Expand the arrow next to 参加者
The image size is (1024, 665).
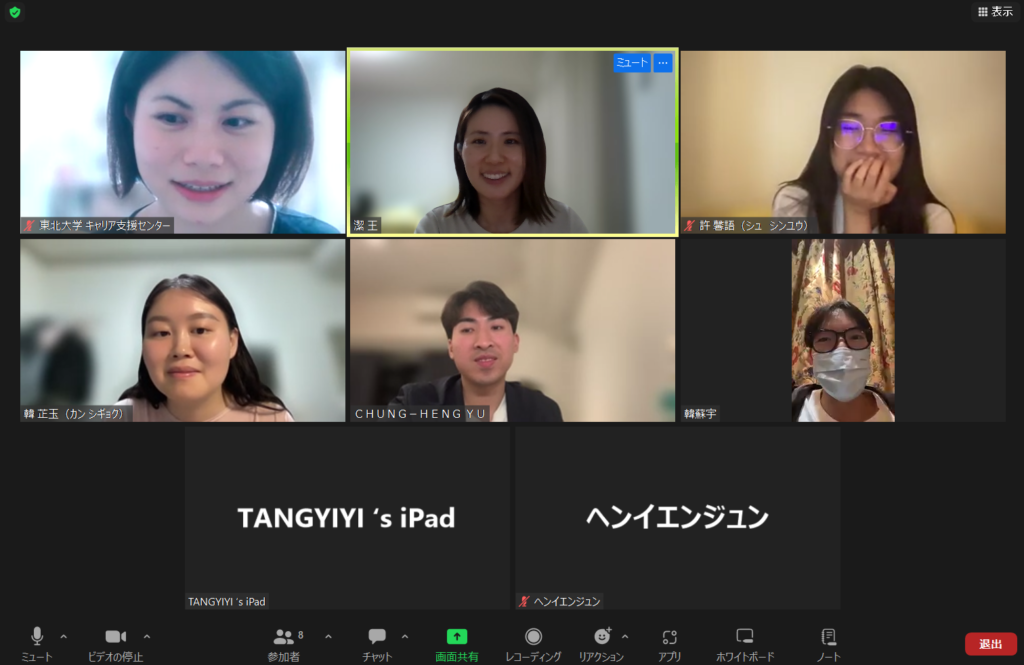point(328,636)
